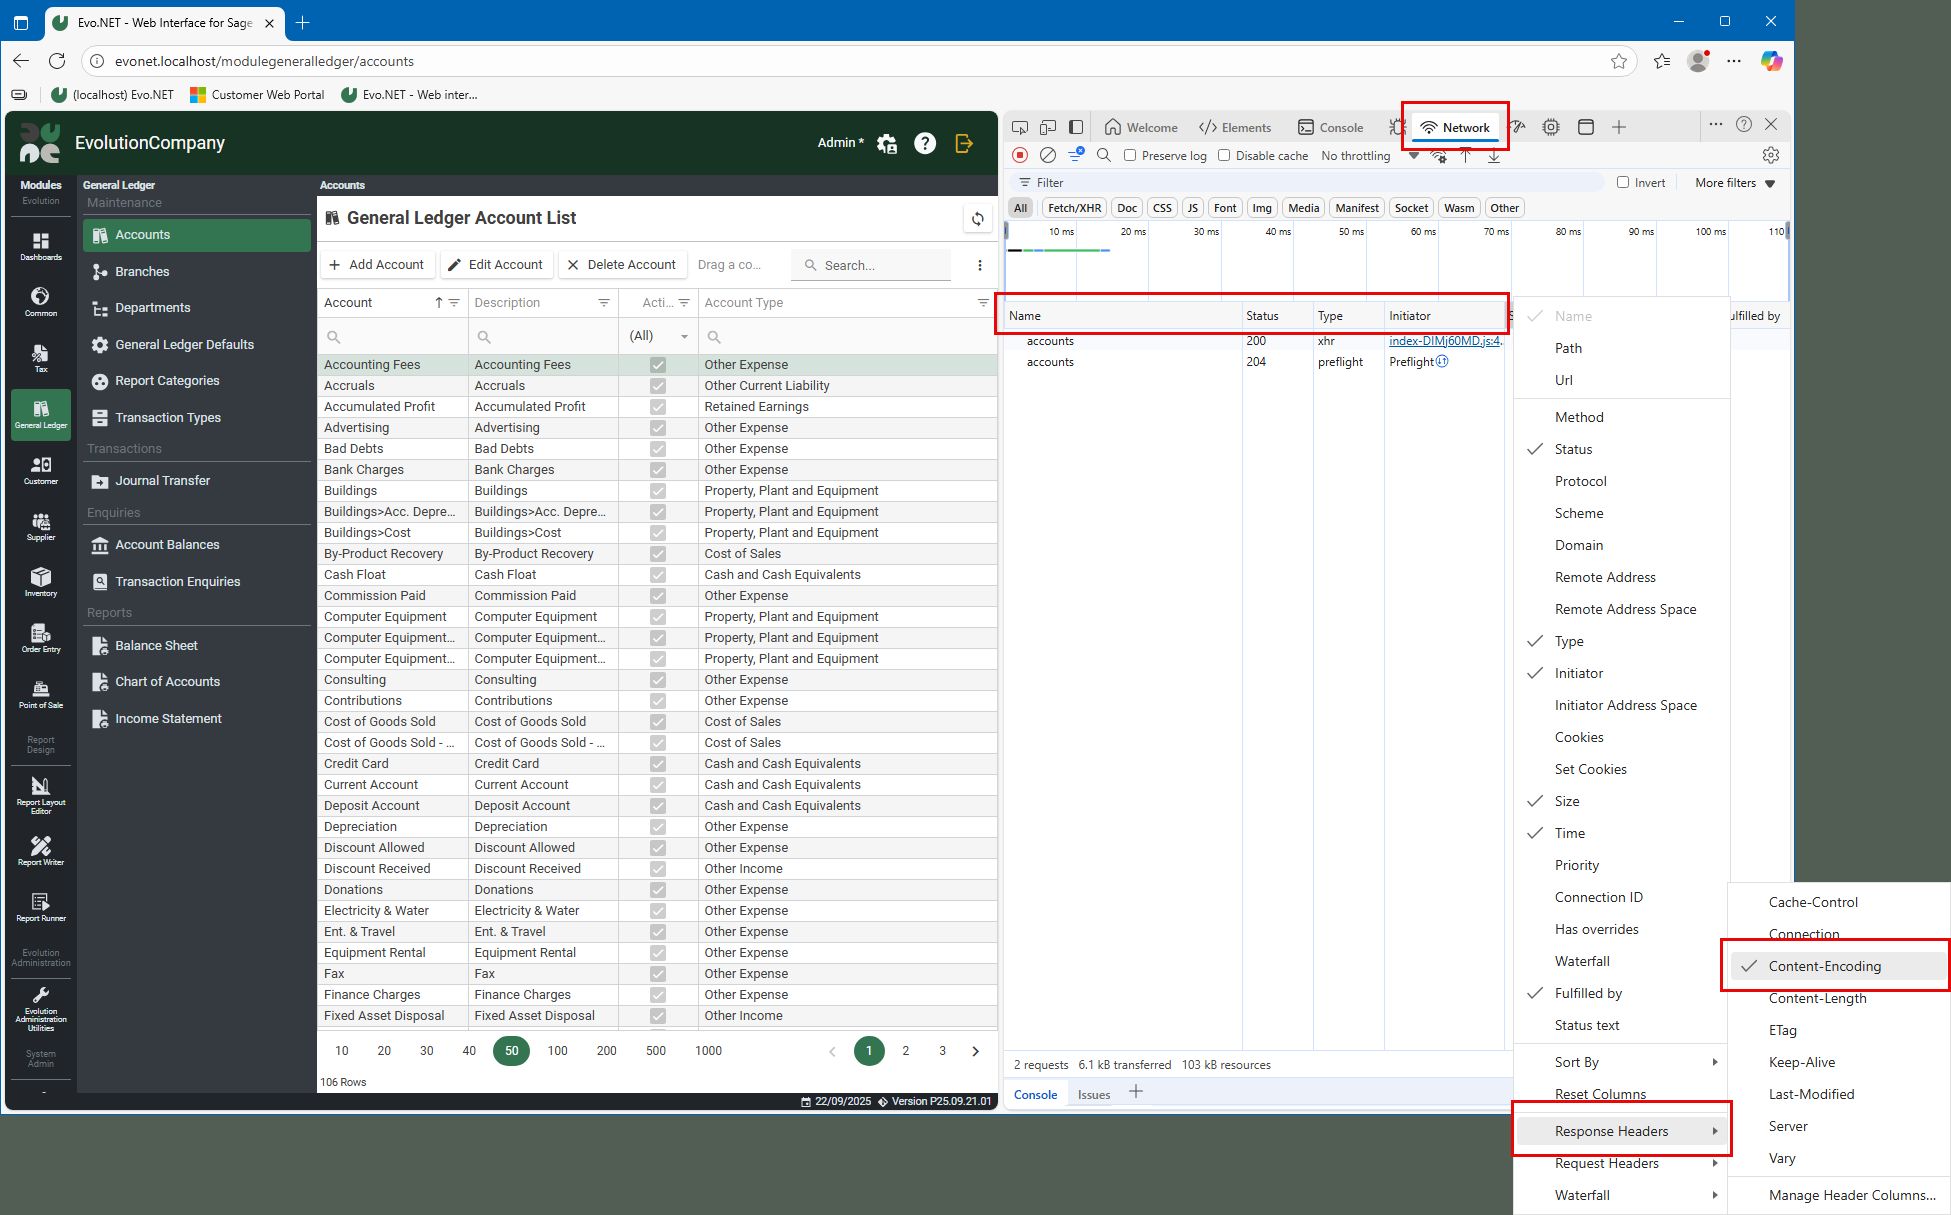
Task: Select page size 100 in pager
Action: coord(557,1051)
